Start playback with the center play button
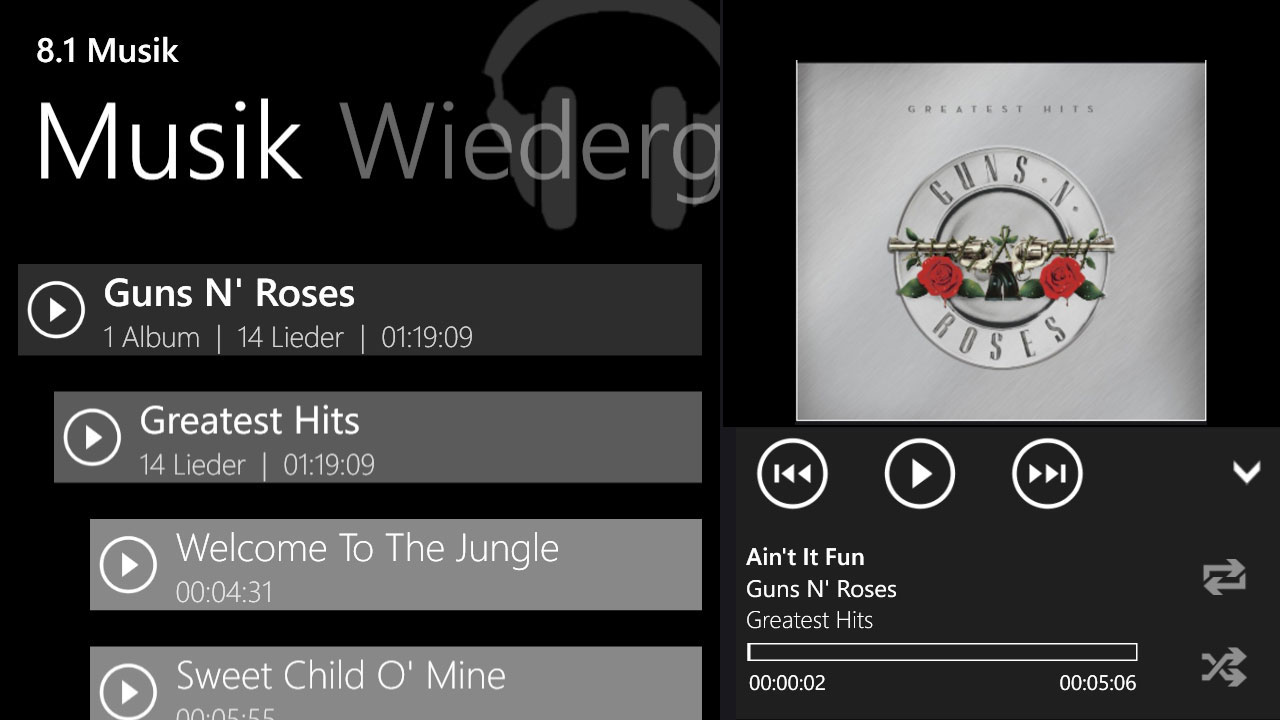Viewport: 1280px width, 720px height. tap(920, 473)
